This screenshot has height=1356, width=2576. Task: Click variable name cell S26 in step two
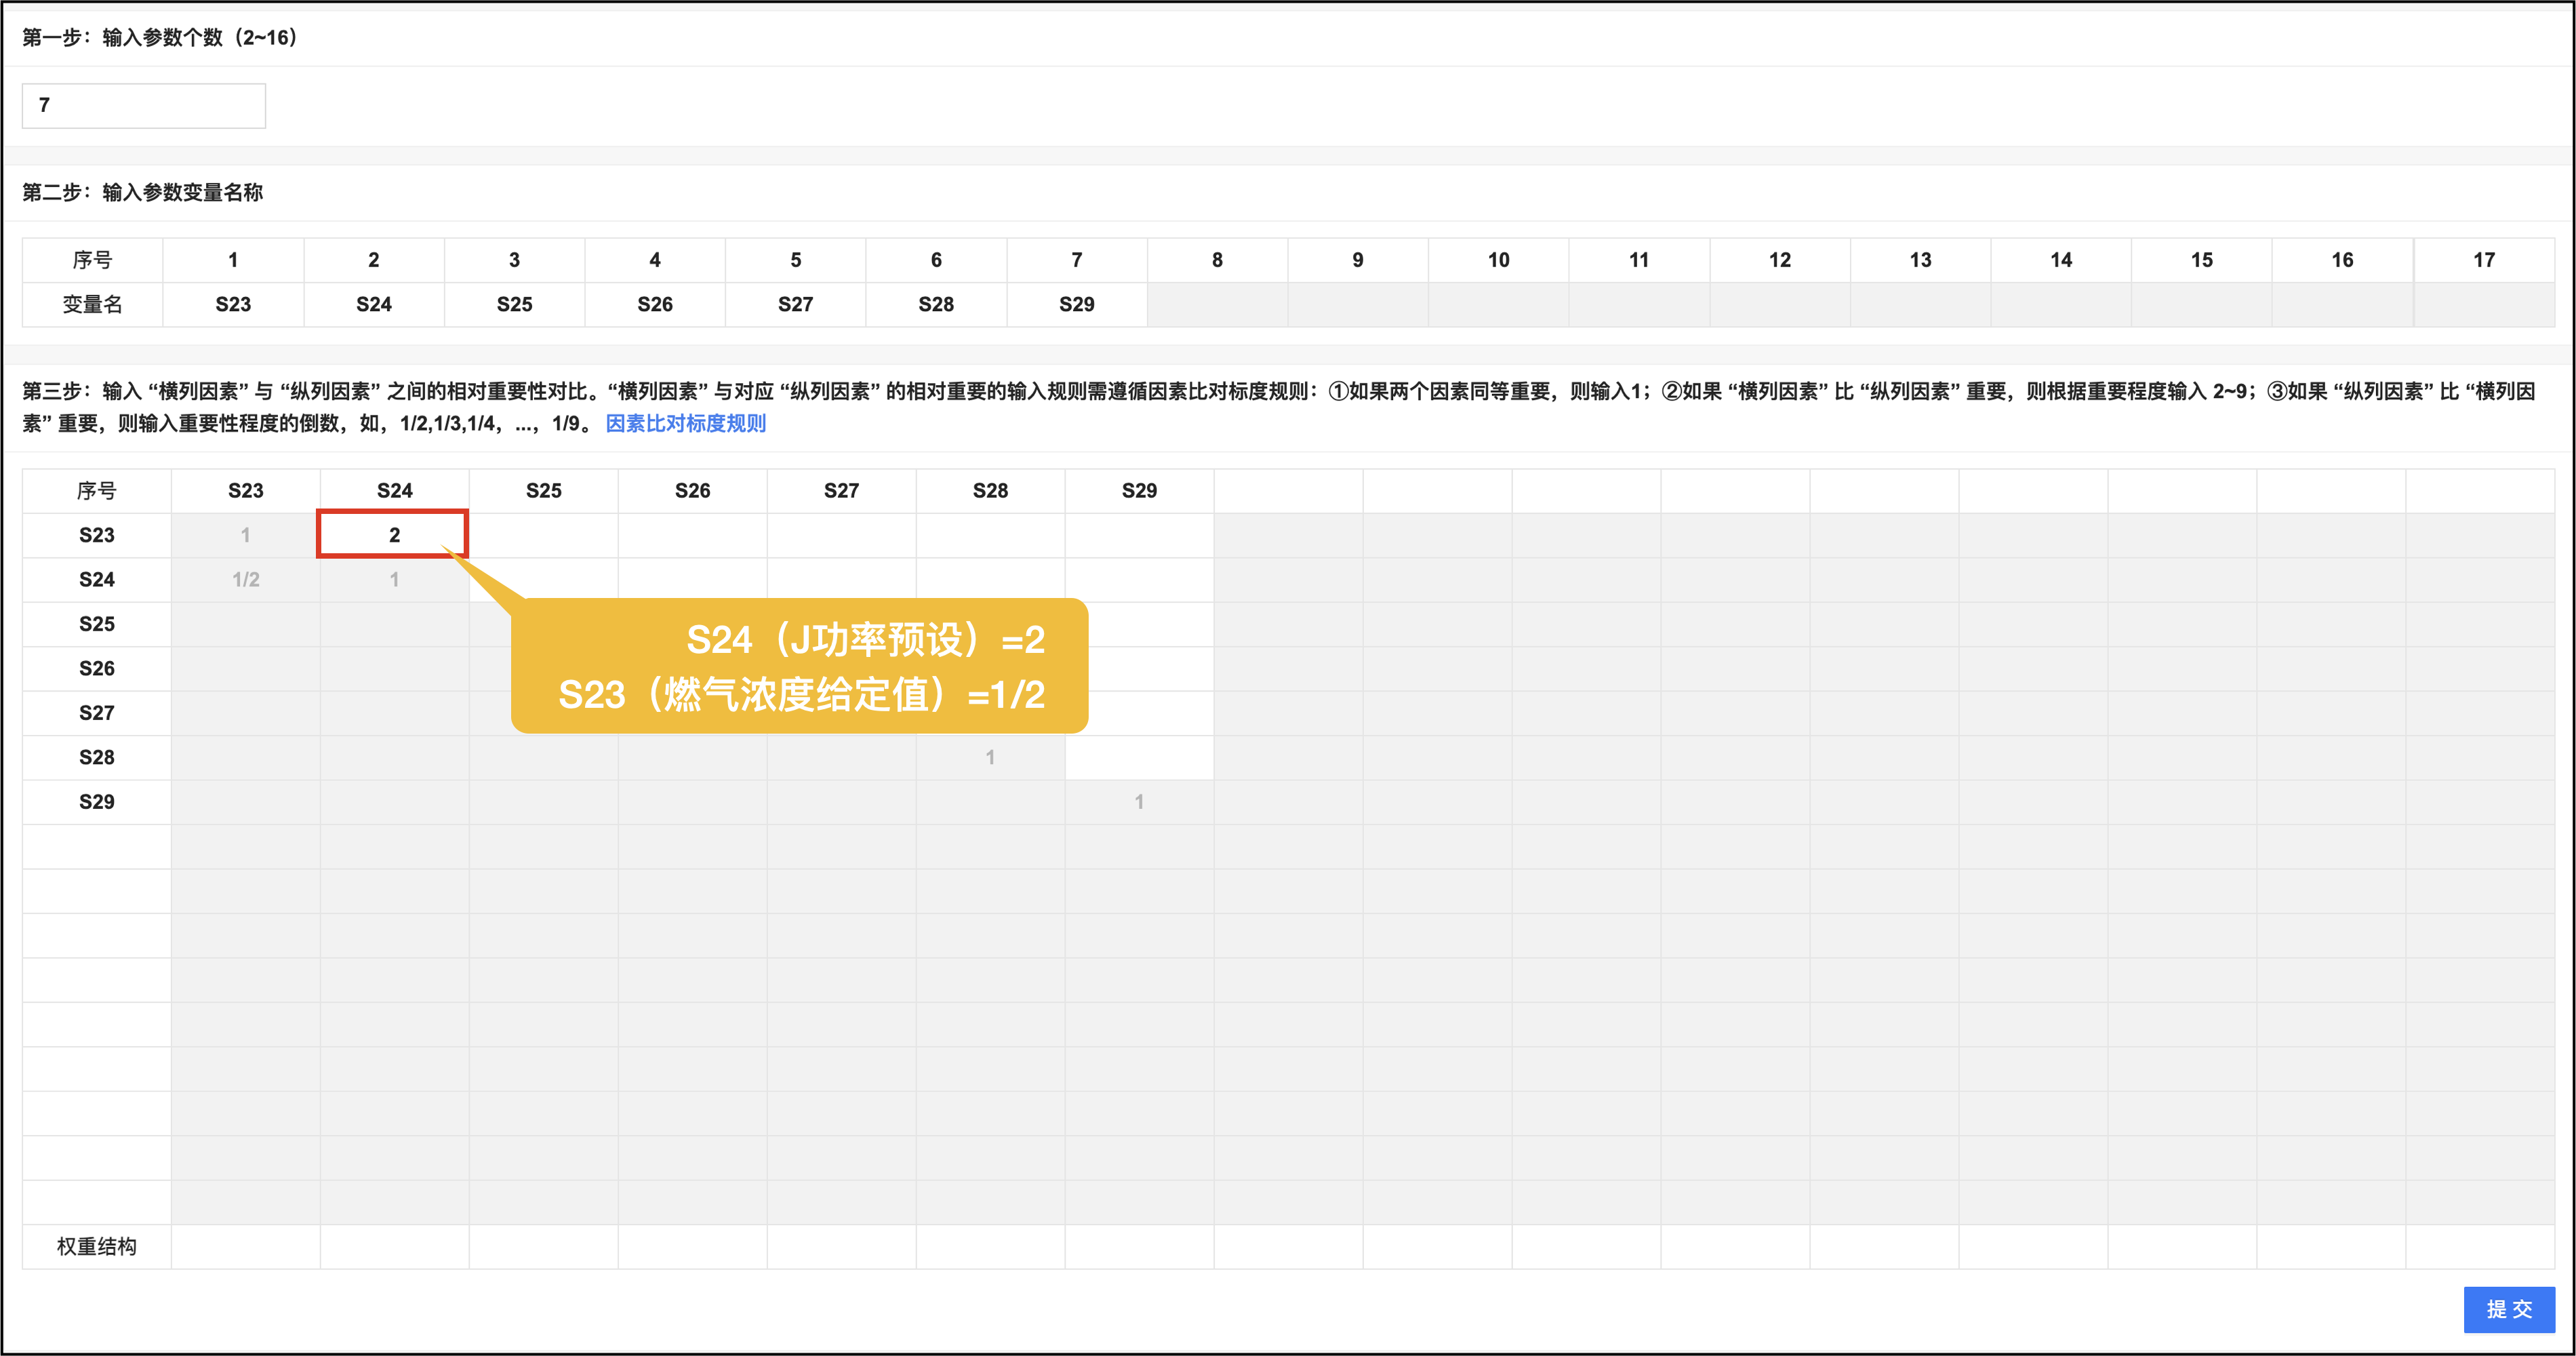[x=655, y=304]
